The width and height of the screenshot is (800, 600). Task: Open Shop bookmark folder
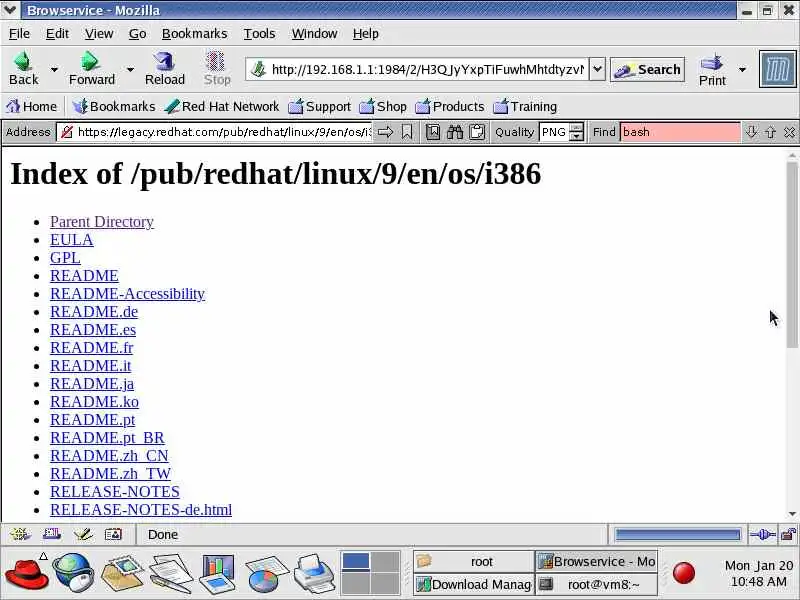[x=383, y=106]
